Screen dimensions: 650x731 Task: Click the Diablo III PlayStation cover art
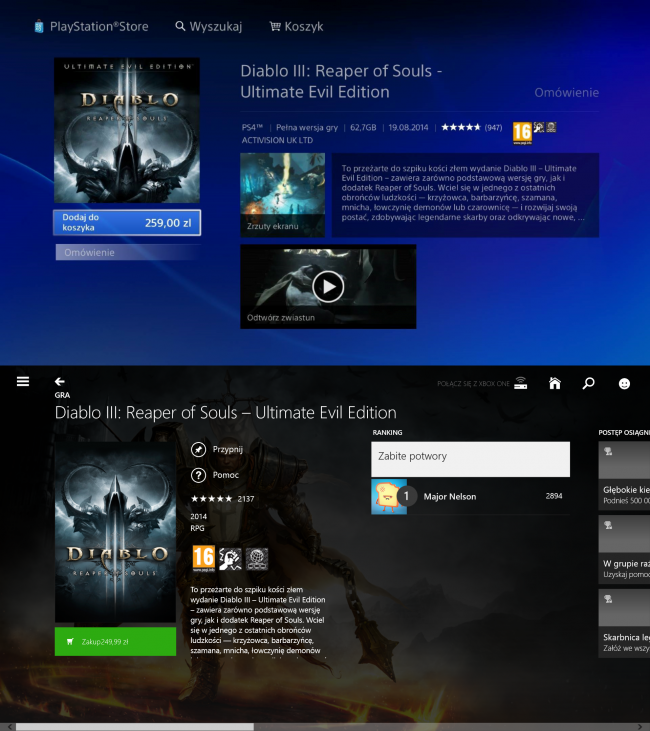point(127,130)
